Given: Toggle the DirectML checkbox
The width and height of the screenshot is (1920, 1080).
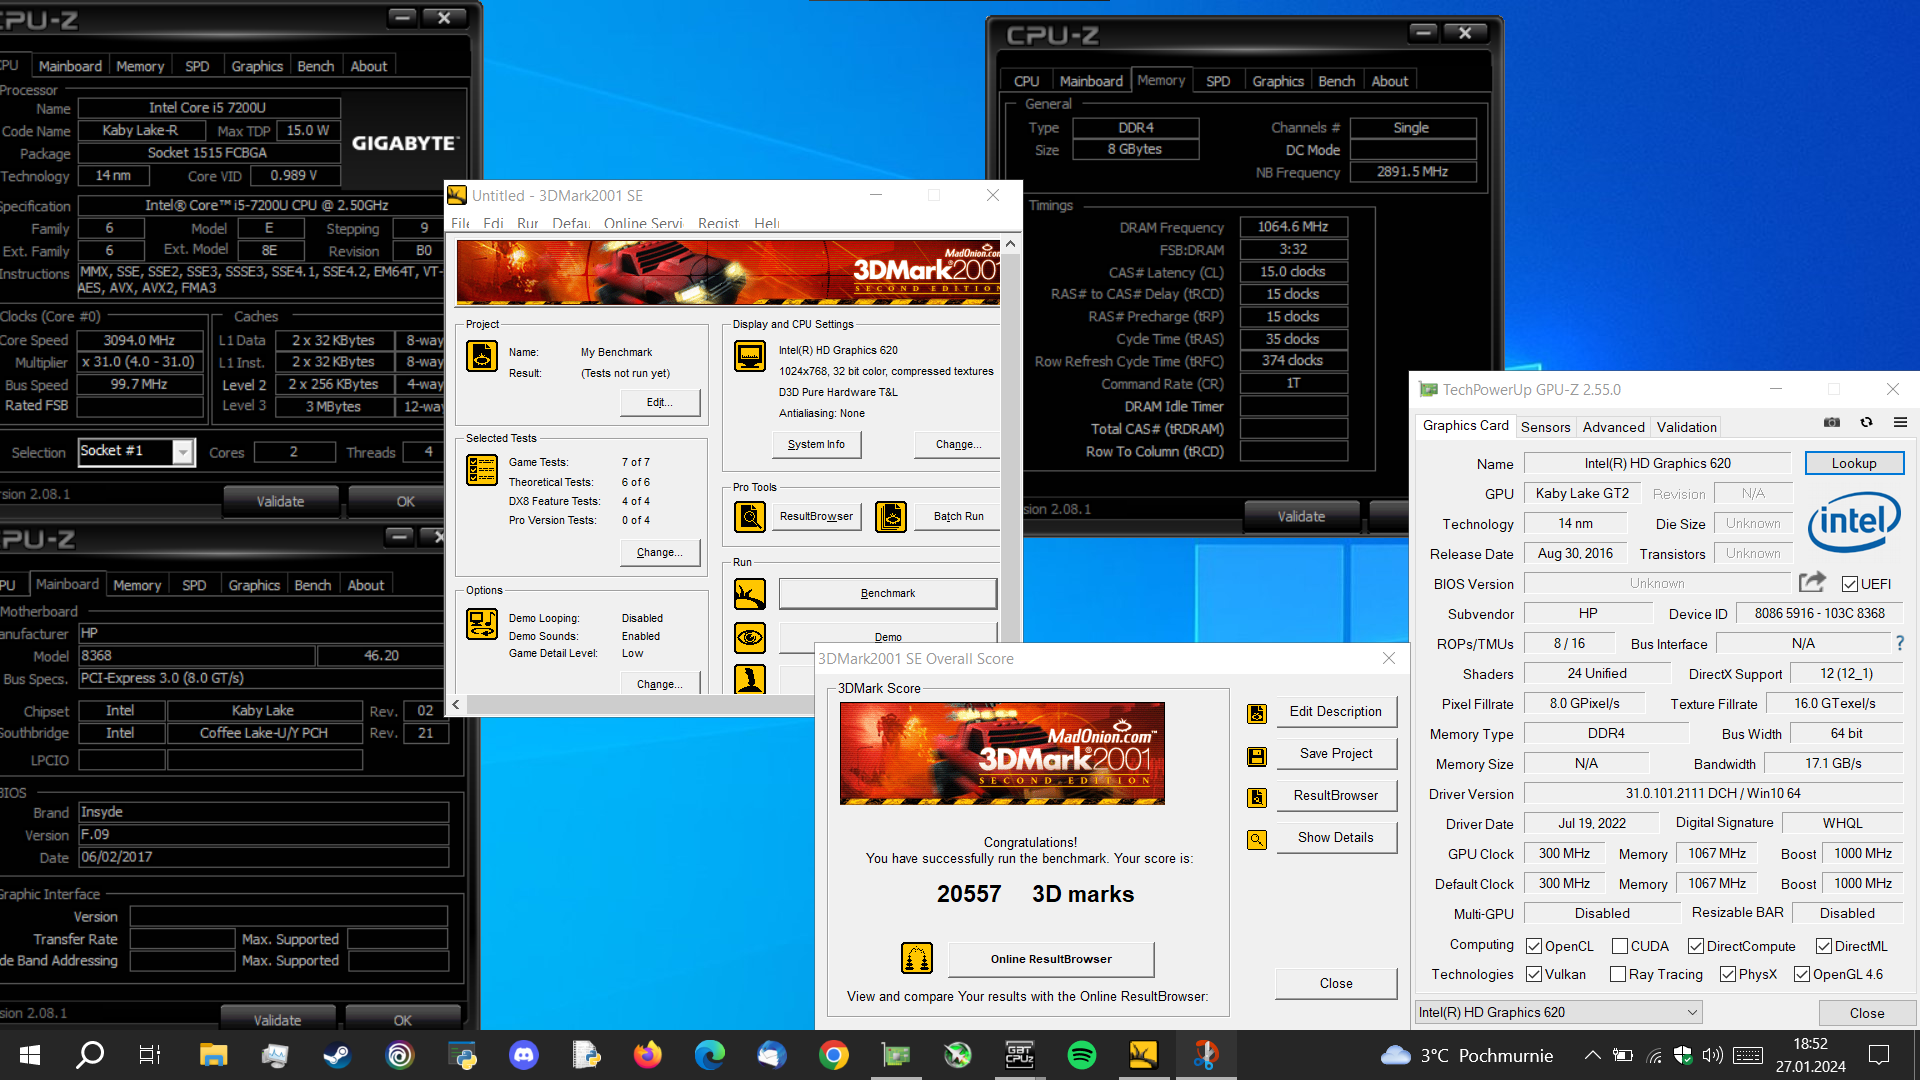Looking at the screenshot, I should (x=1824, y=946).
